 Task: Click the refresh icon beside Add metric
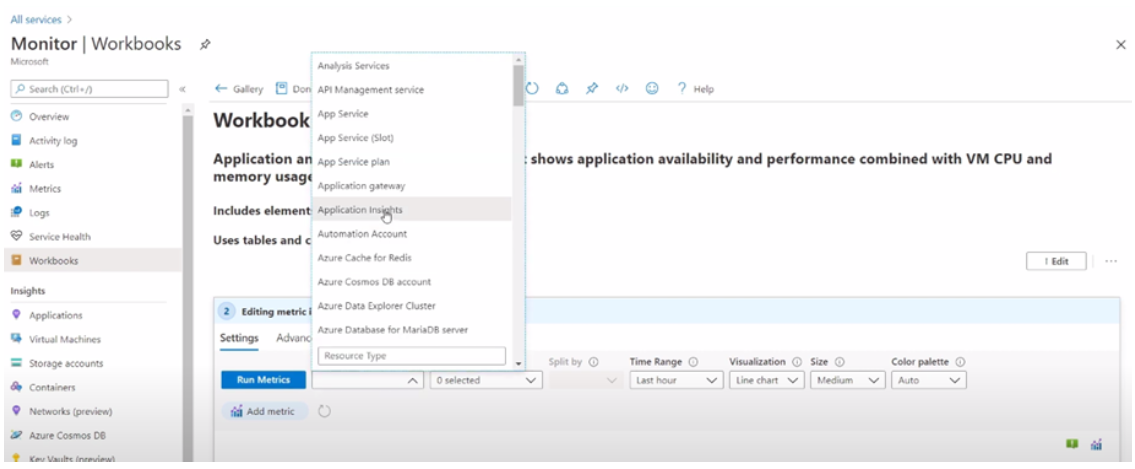(x=325, y=411)
